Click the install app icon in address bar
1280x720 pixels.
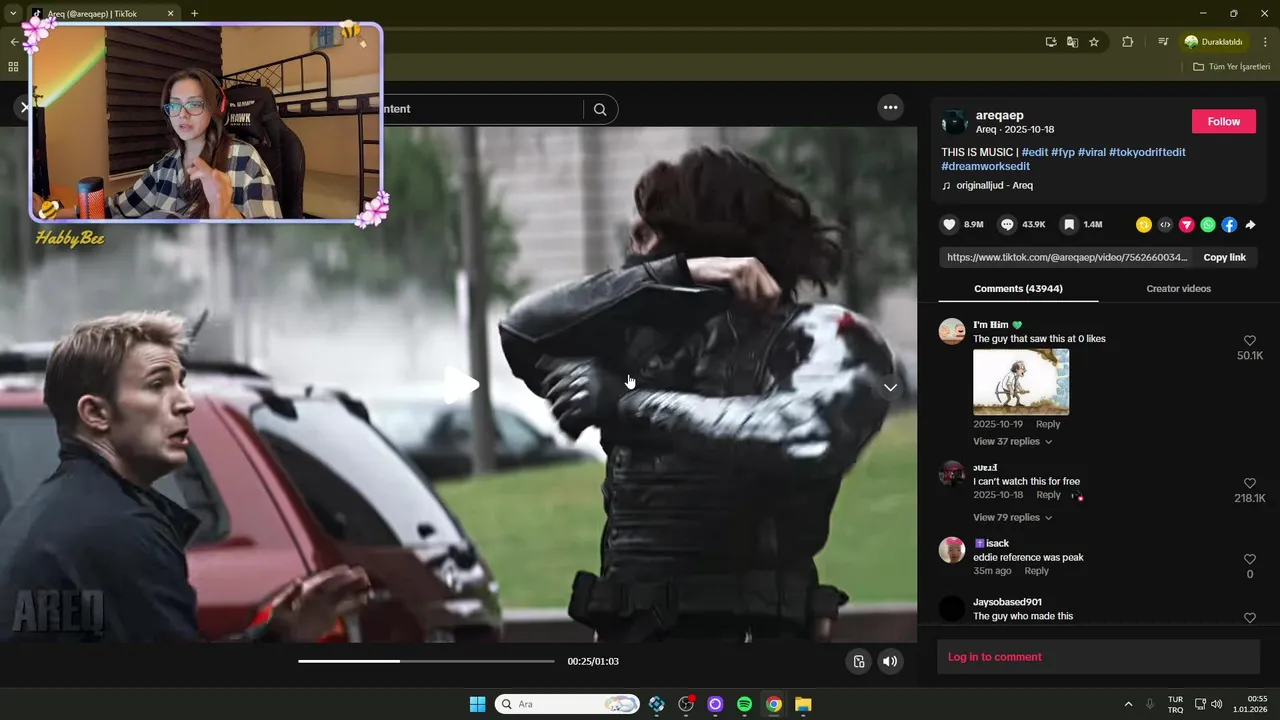1050,42
